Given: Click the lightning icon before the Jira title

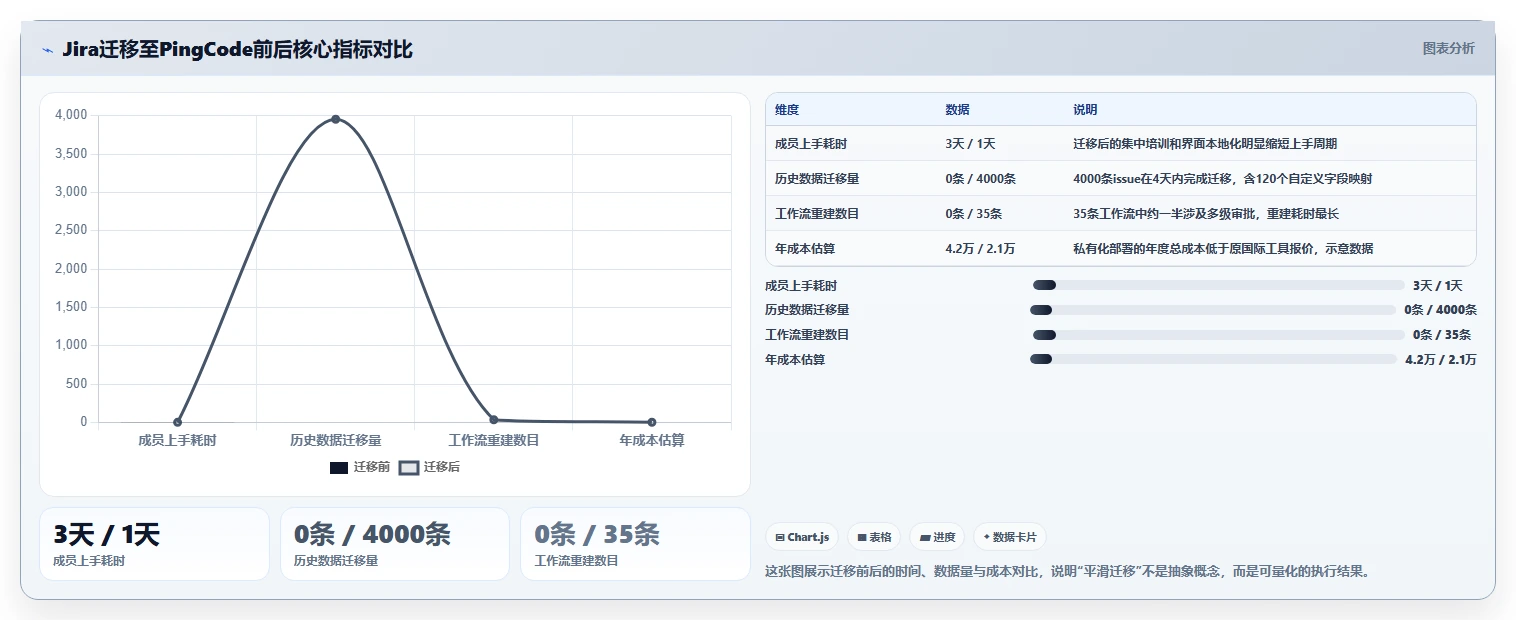Looking at the screenshot, I should point(47,50).
